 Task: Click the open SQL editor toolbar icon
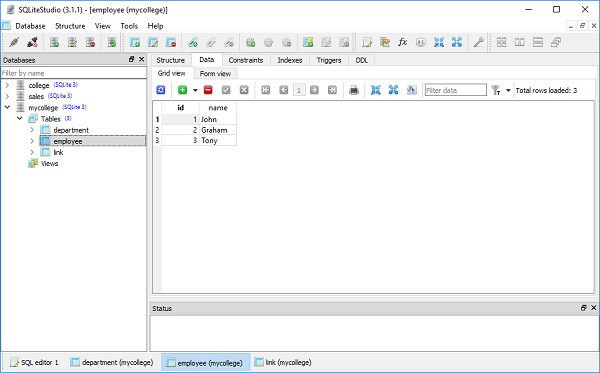pyautogui.click(x=367, y=42)
